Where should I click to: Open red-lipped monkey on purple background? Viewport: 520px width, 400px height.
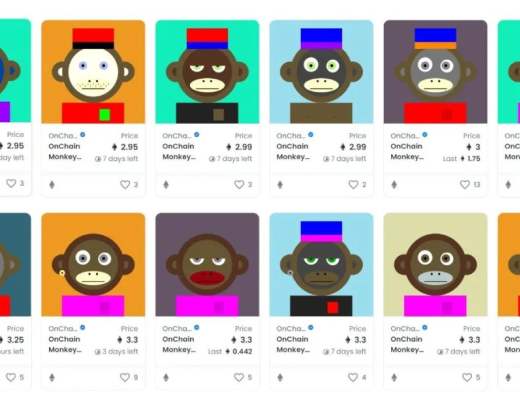pyautogui.click(x=207, y=265)
